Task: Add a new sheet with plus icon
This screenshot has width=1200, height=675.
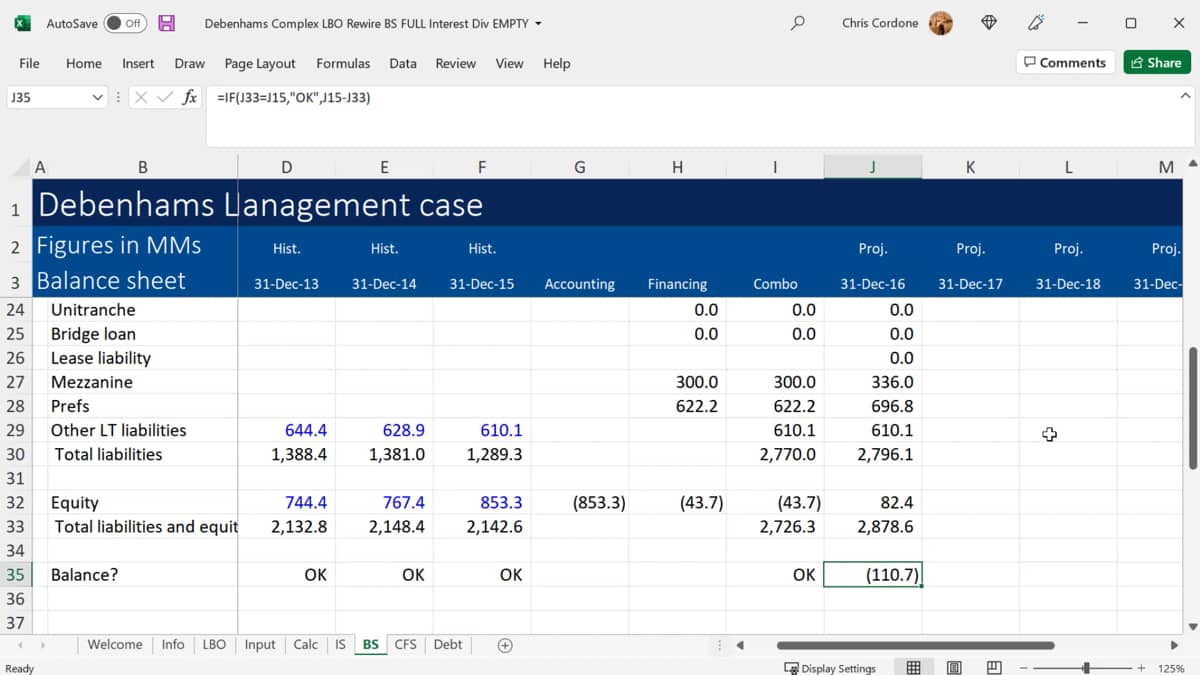Action: pyautogui.click(x=505, y=645)
